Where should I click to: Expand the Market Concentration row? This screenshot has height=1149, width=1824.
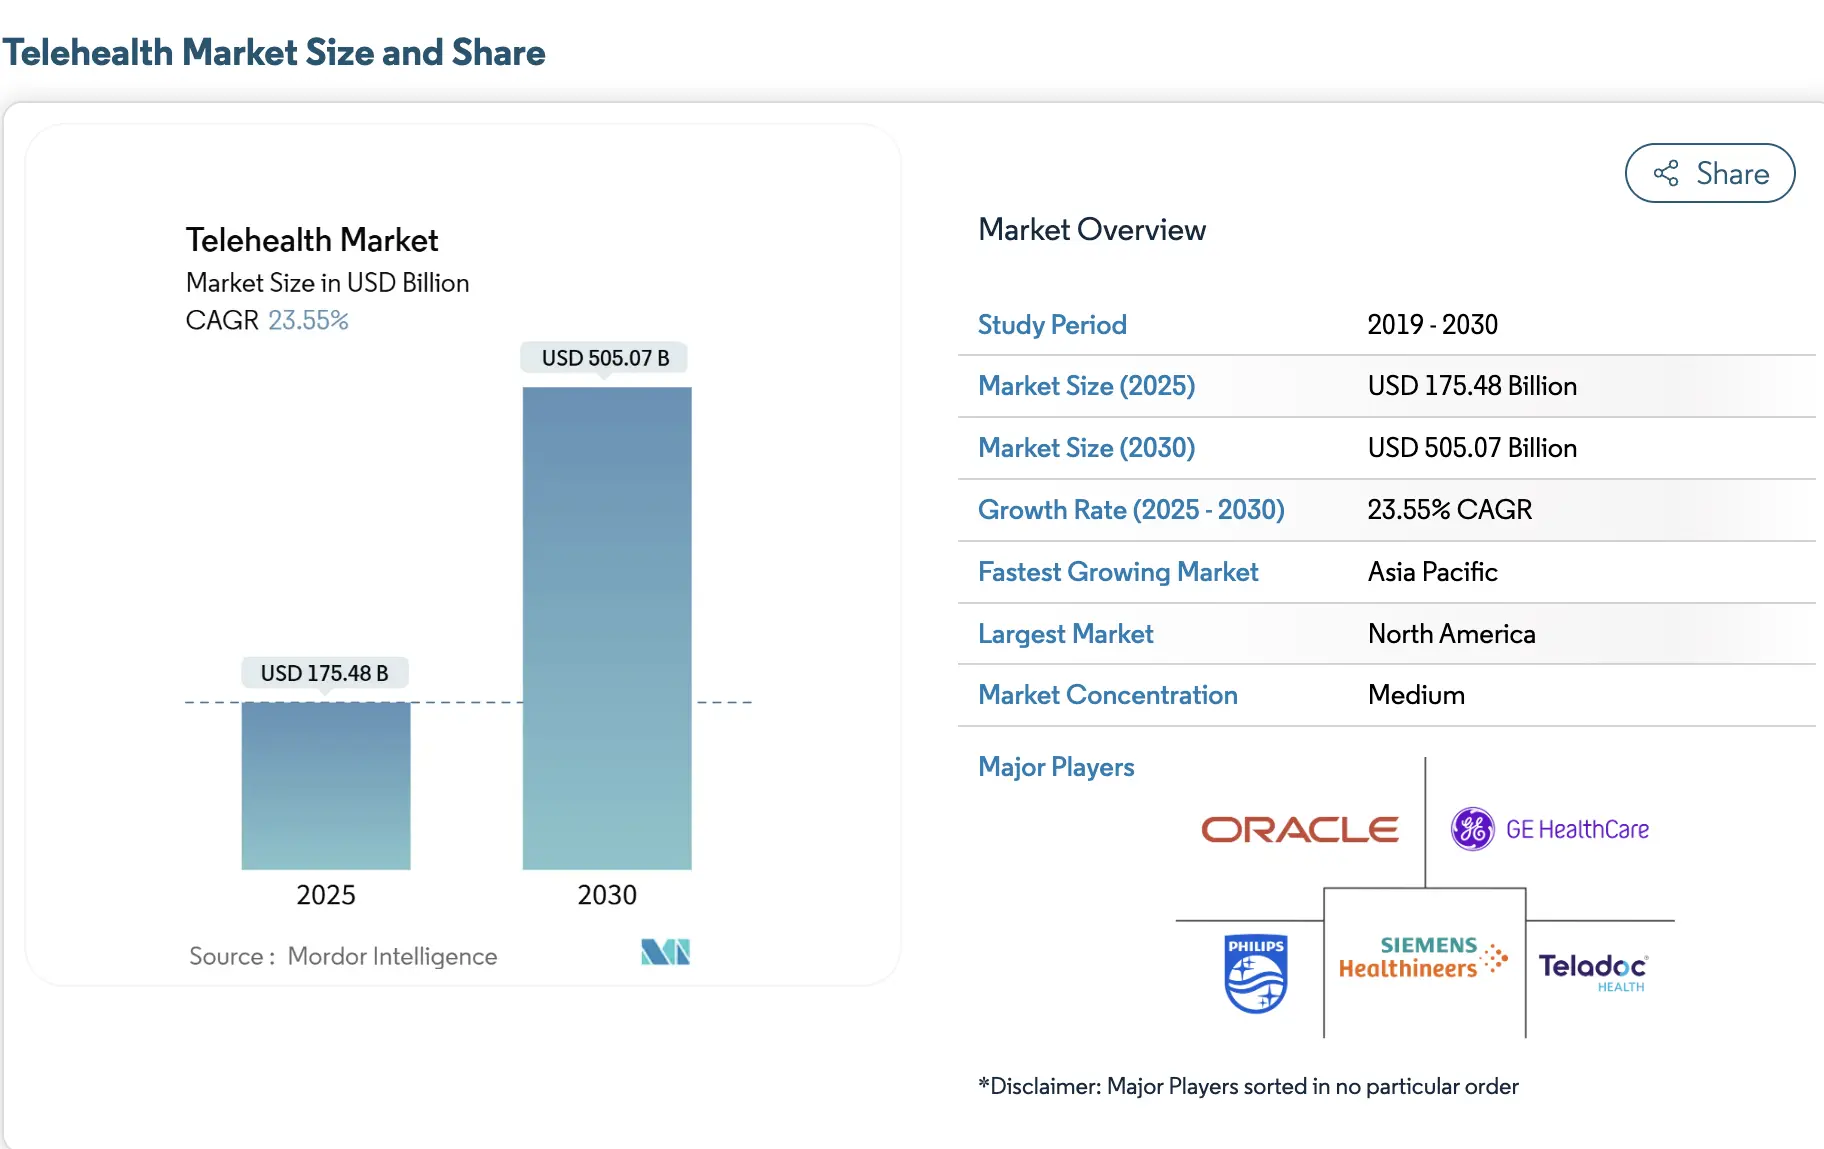tap(1107, 695)
